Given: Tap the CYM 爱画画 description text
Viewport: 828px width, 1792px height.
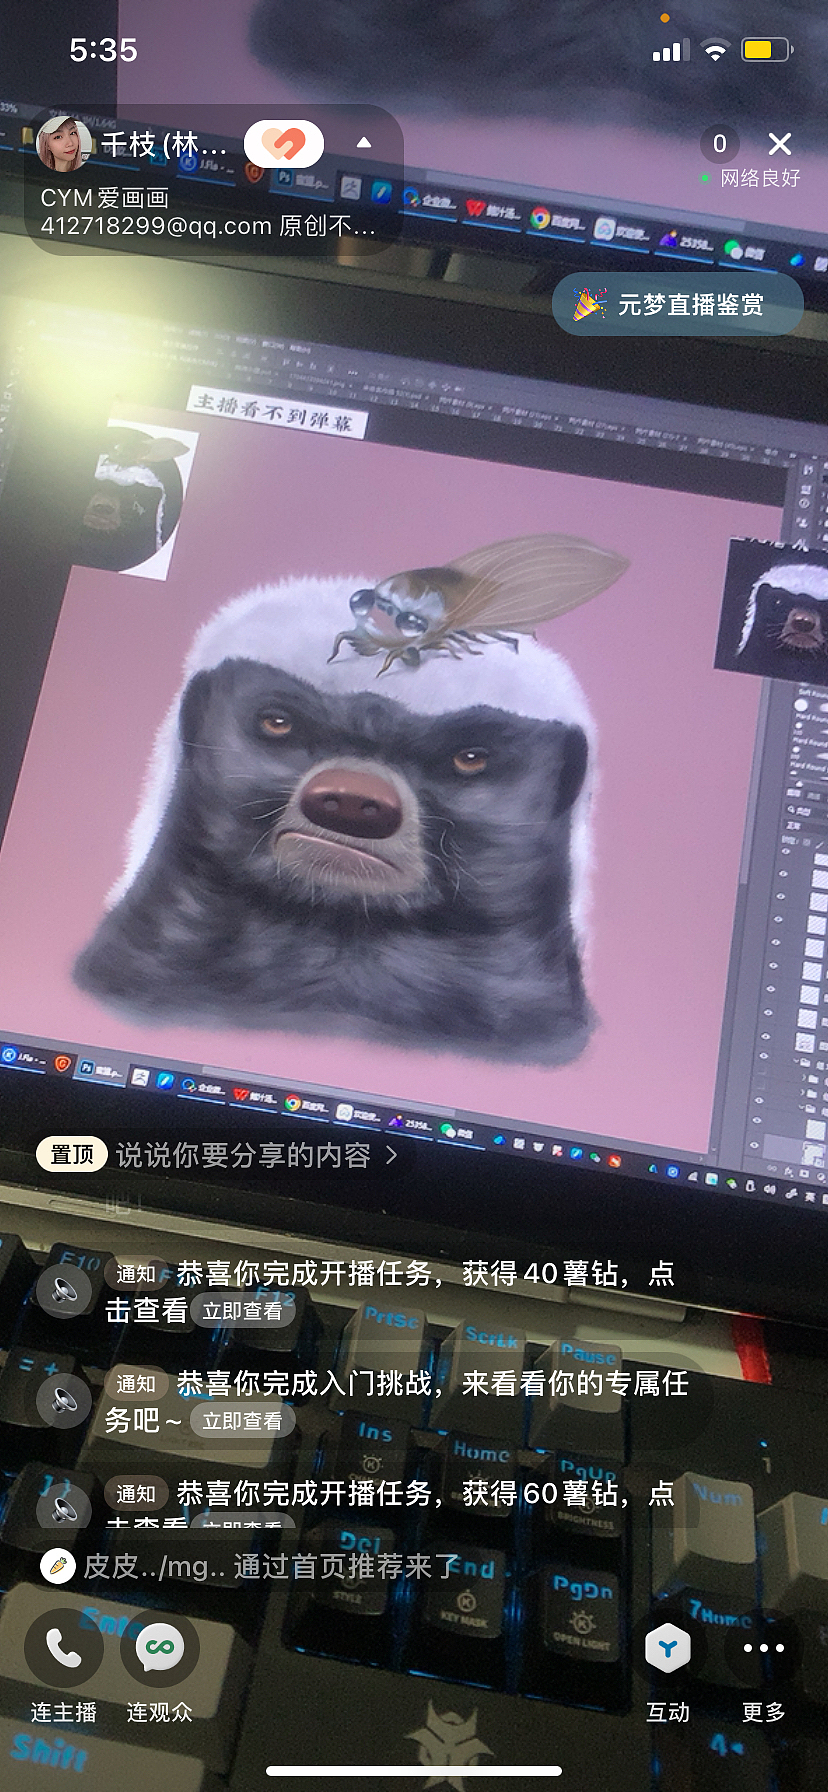Looking at the screenshot, I should (x=105, y=198).
